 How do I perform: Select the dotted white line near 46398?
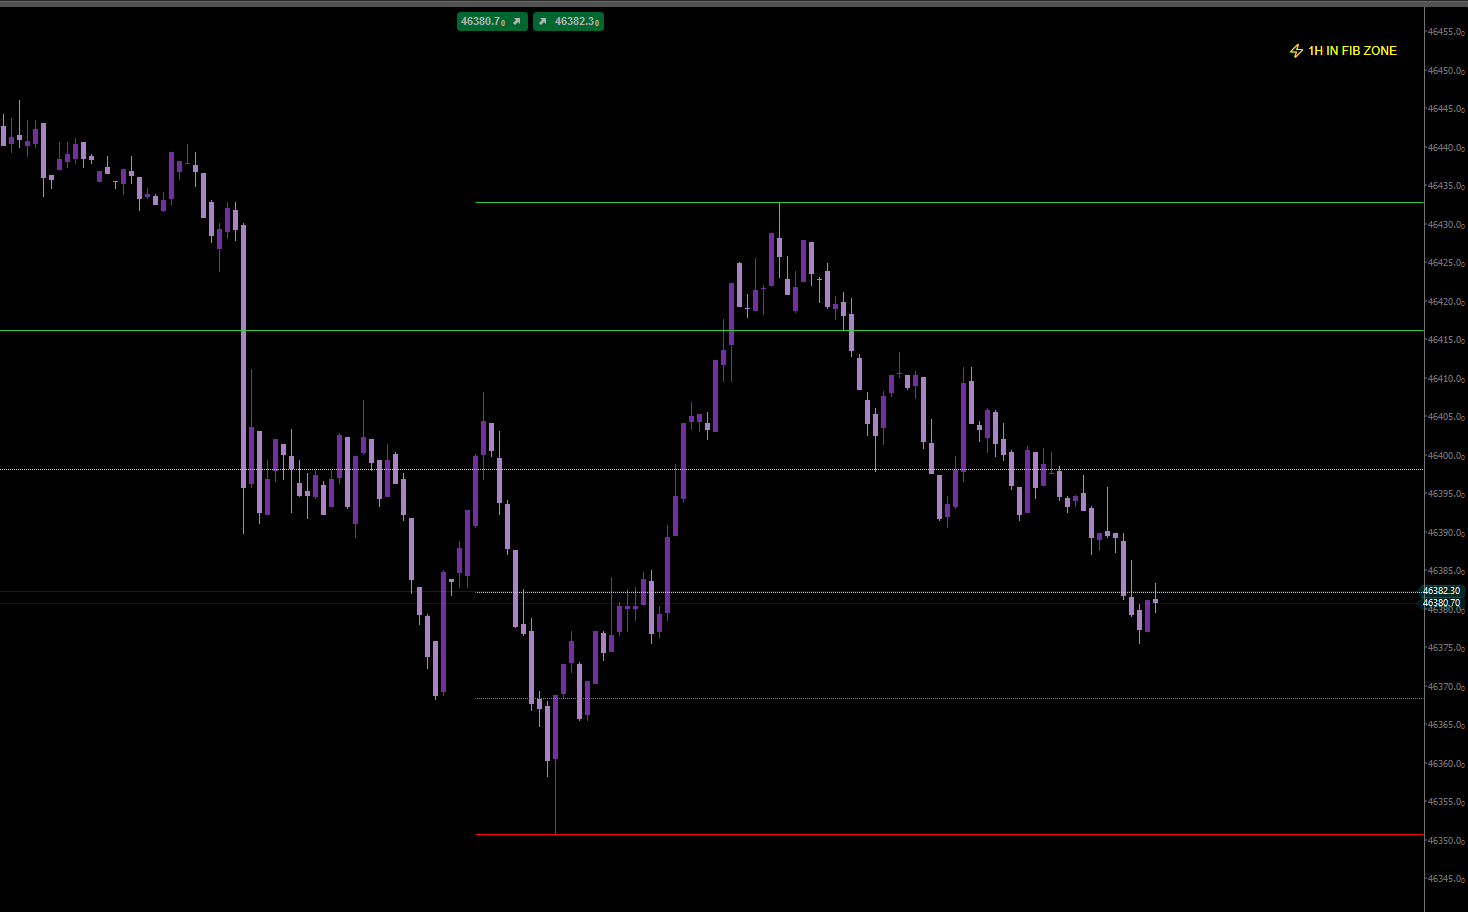coord(600,469)
